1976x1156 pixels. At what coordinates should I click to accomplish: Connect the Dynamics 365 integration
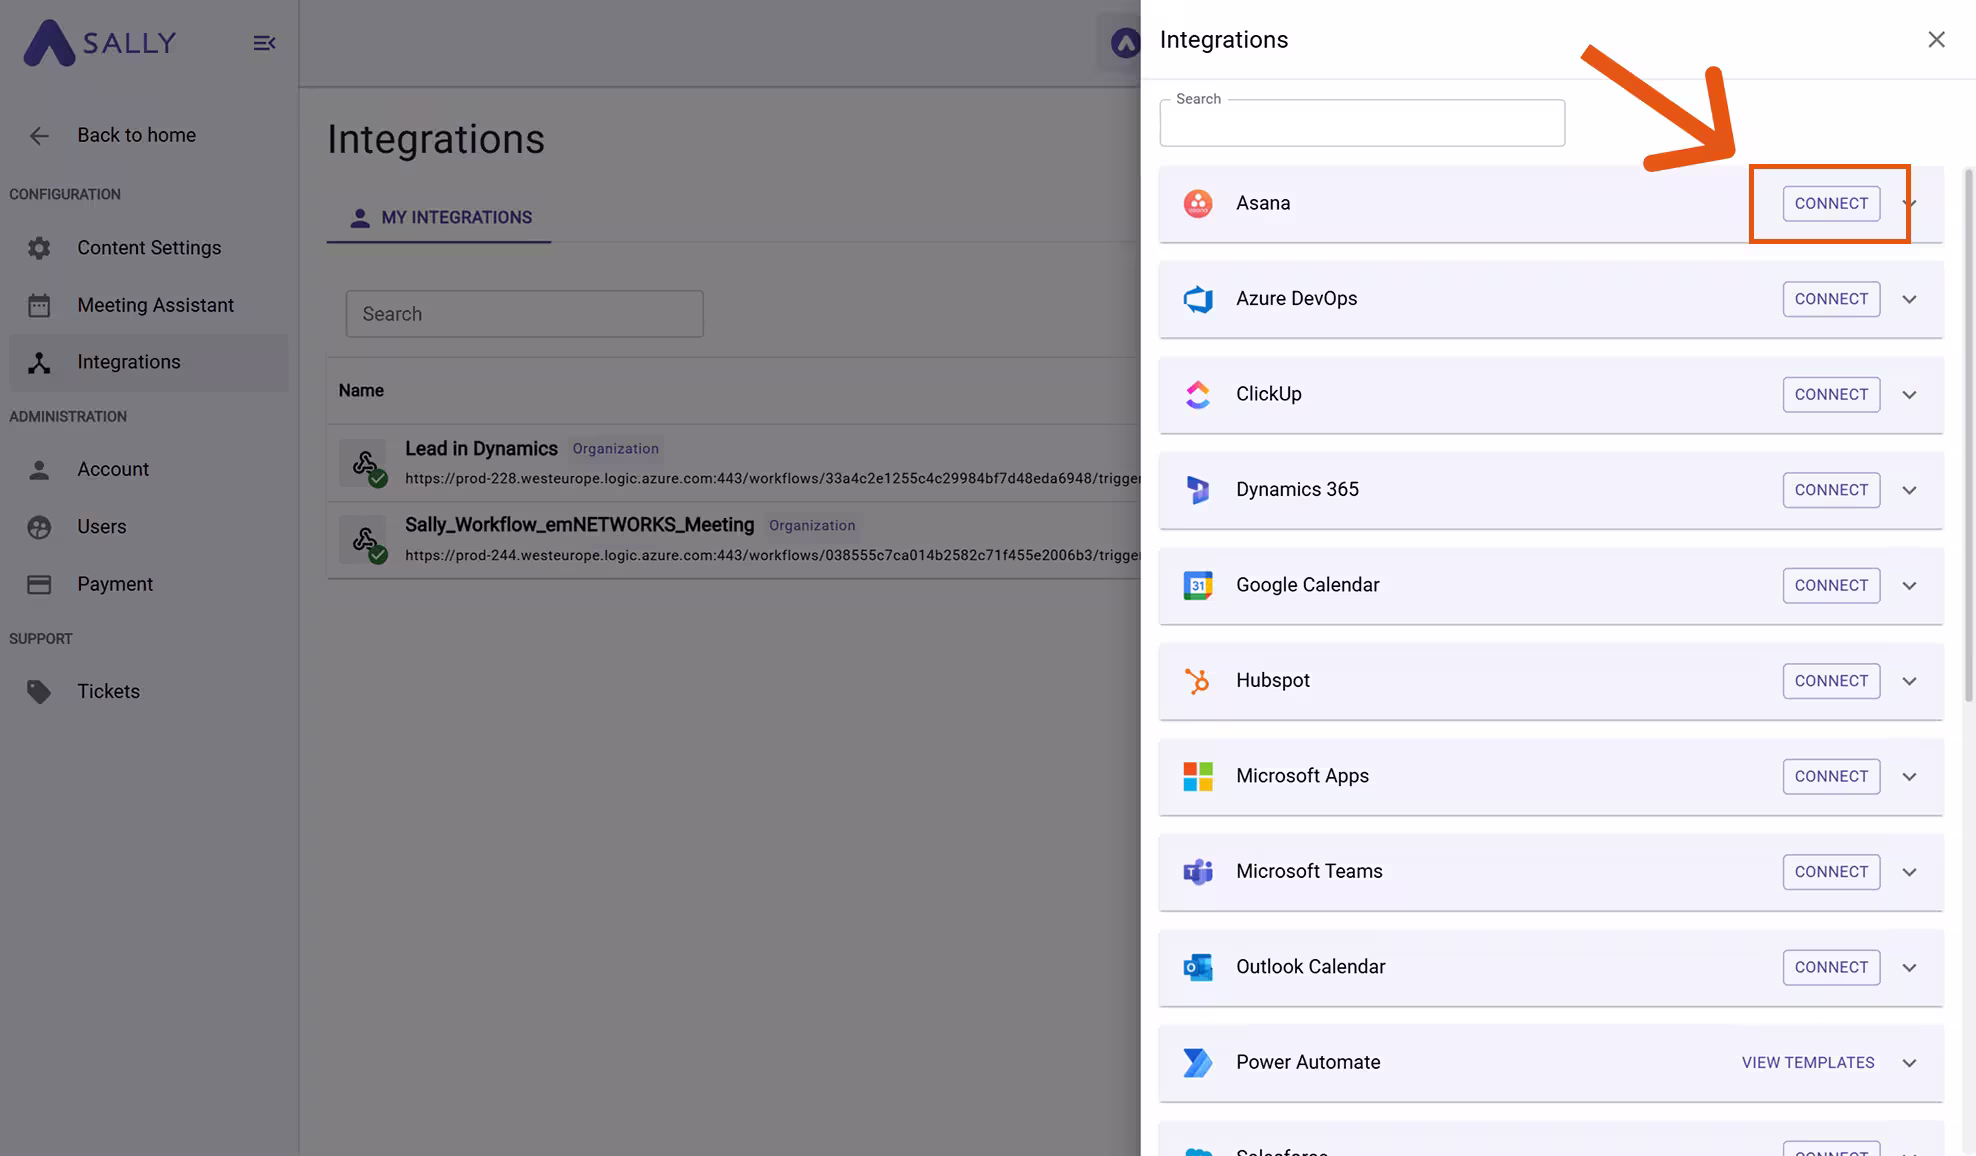point(1831,490)
